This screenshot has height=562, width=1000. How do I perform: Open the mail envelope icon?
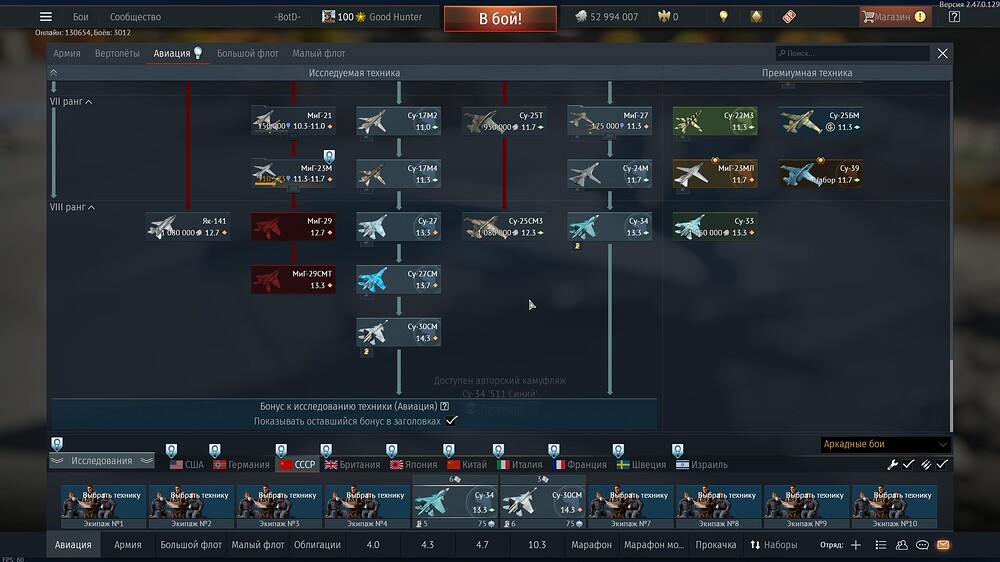tap(943, 545)
